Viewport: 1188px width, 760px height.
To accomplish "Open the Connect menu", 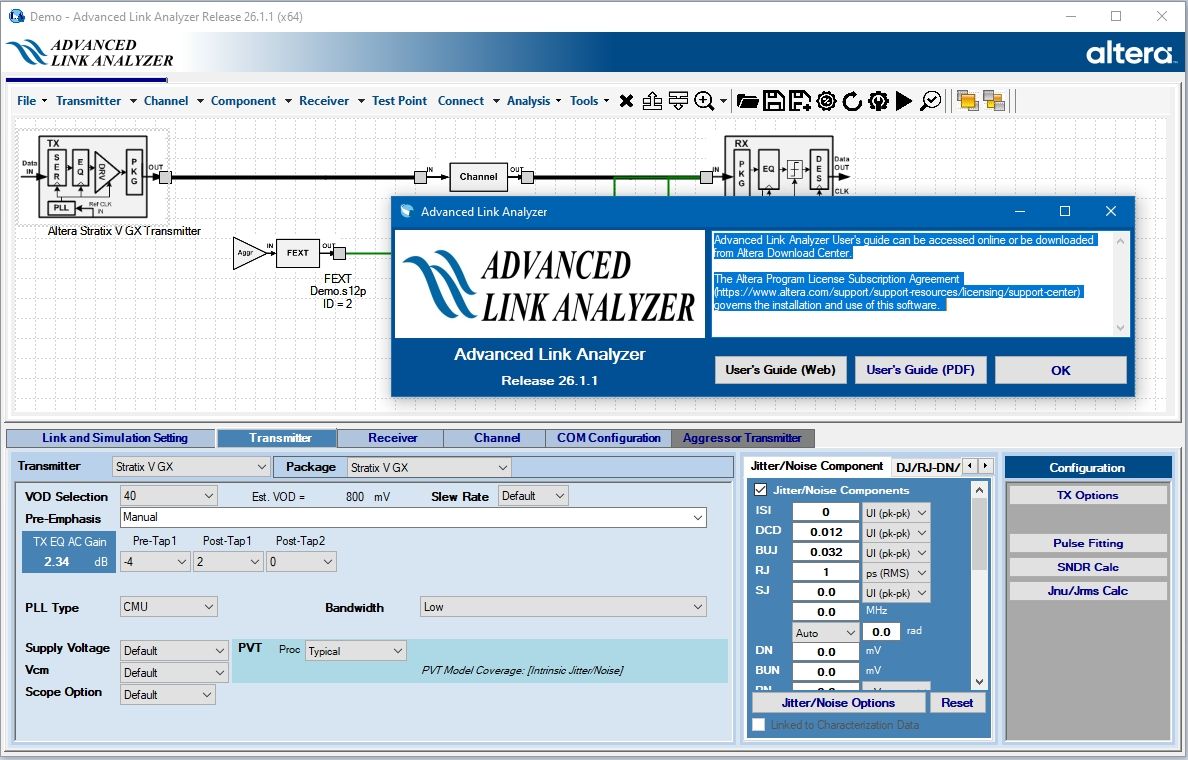I will click(467, 101).
